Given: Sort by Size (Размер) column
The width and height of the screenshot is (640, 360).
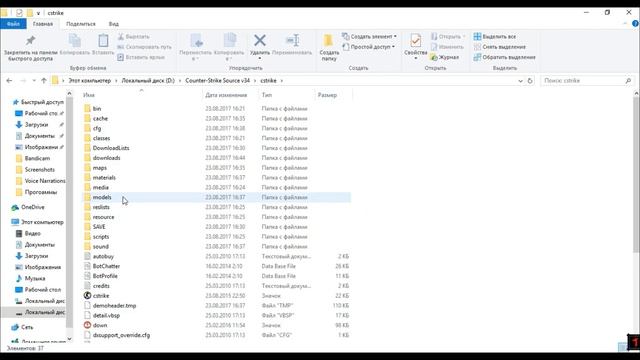Looking at the screenshot, I should point(333,95).
